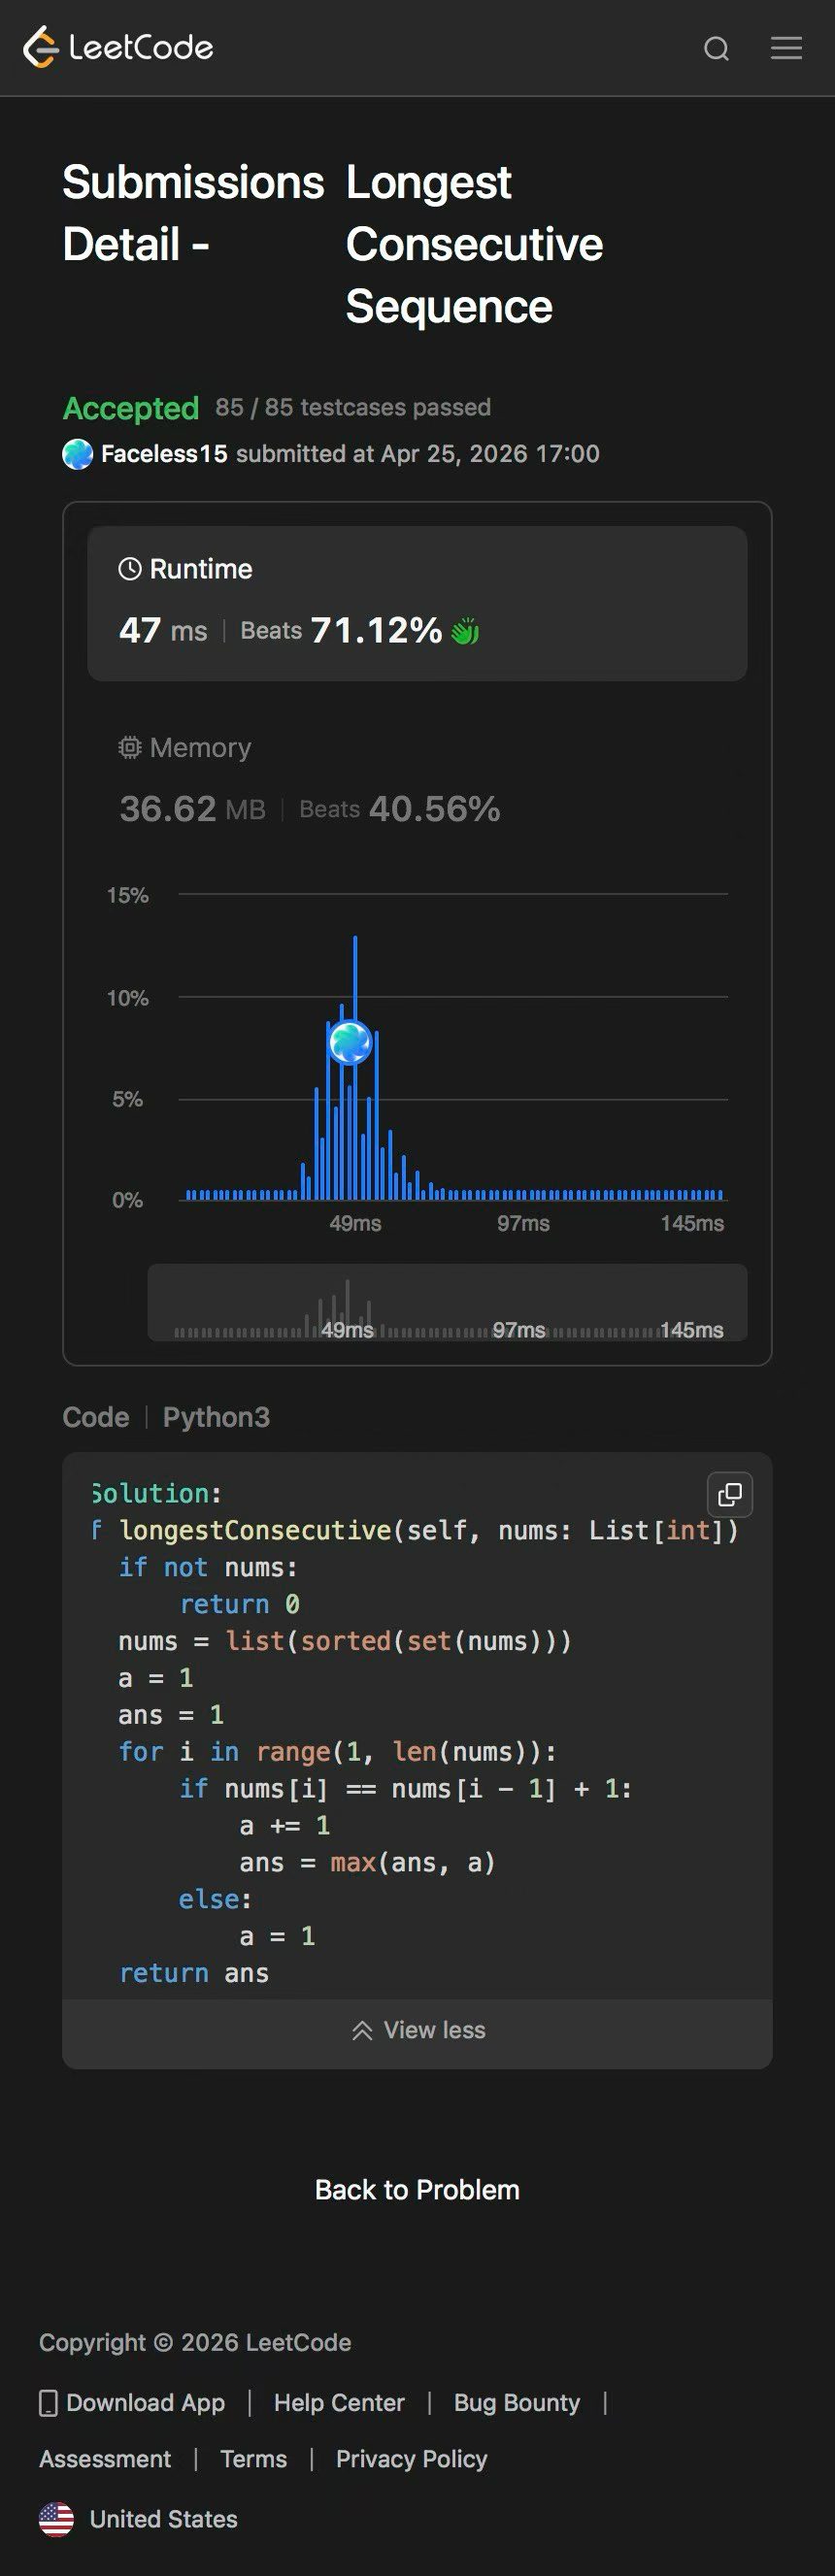Click the globe marker on runtime chart
The width and height of the screenshot is (835, 2576).
click(351, 1043)
